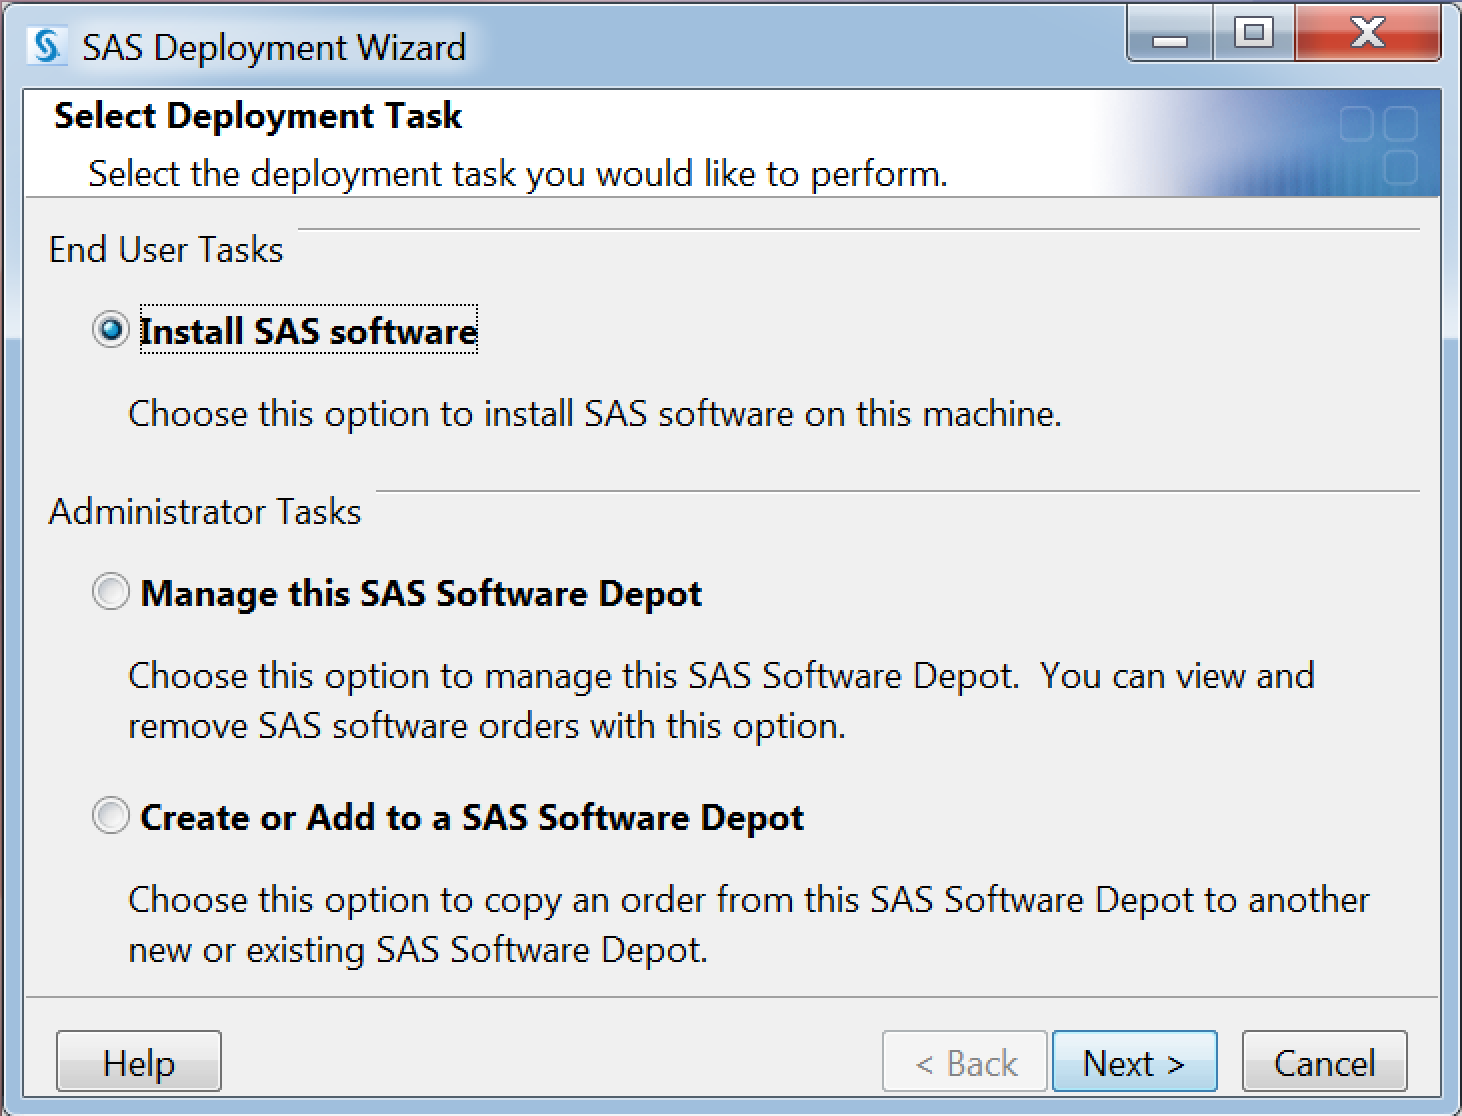Minimize the SAS Deployment Wizard window
Image resolution: width=1462 pixels, height=1116 pixels.
pyautogui.click(x=1170, y=35)
